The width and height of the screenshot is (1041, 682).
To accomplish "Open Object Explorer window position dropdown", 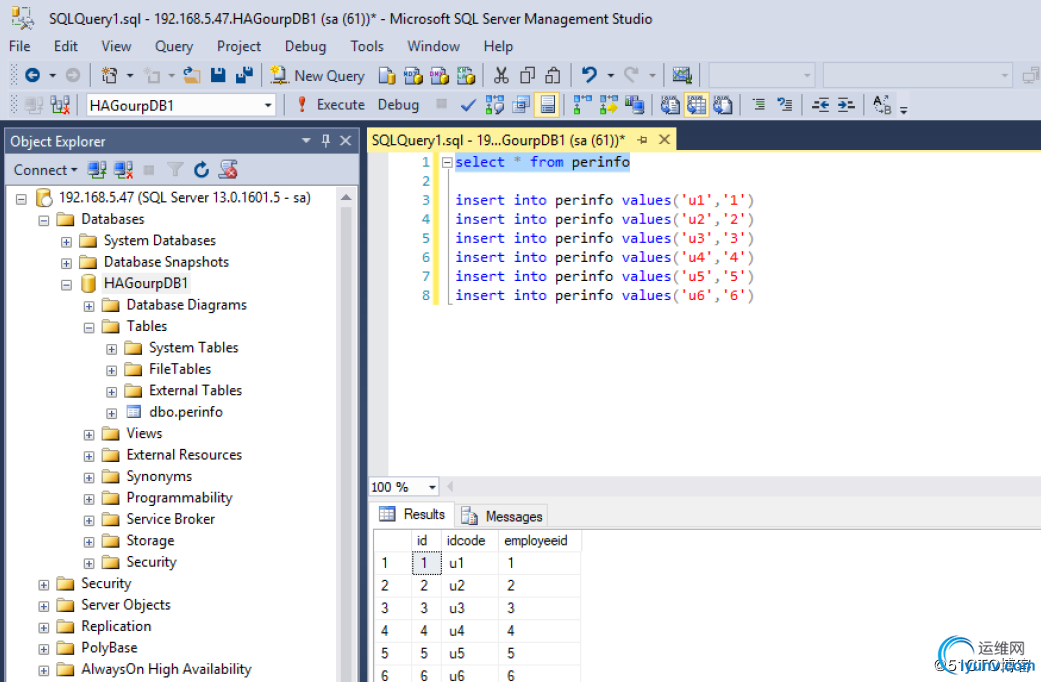I will (306, 141).
